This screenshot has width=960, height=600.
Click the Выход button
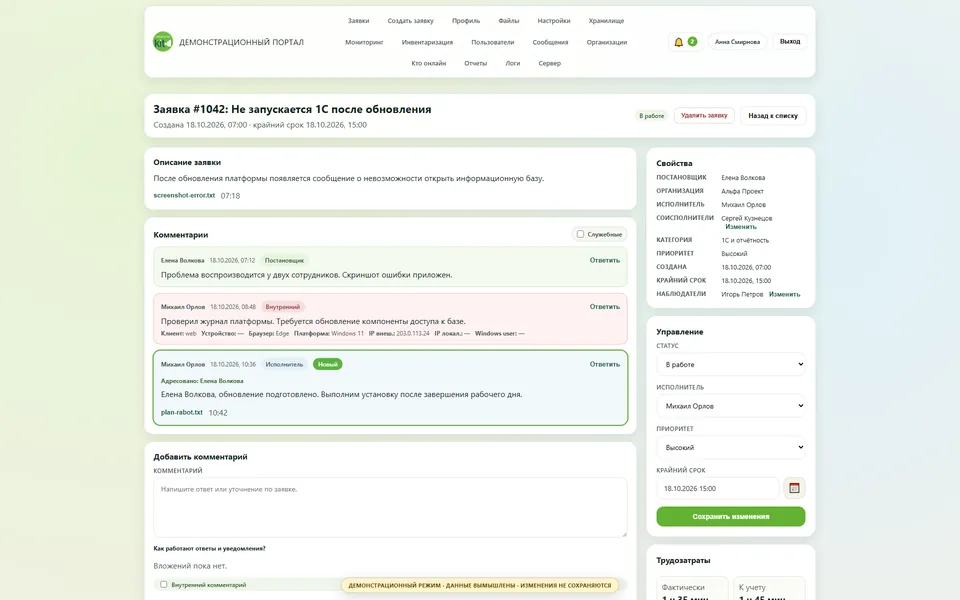click(790, 42)
